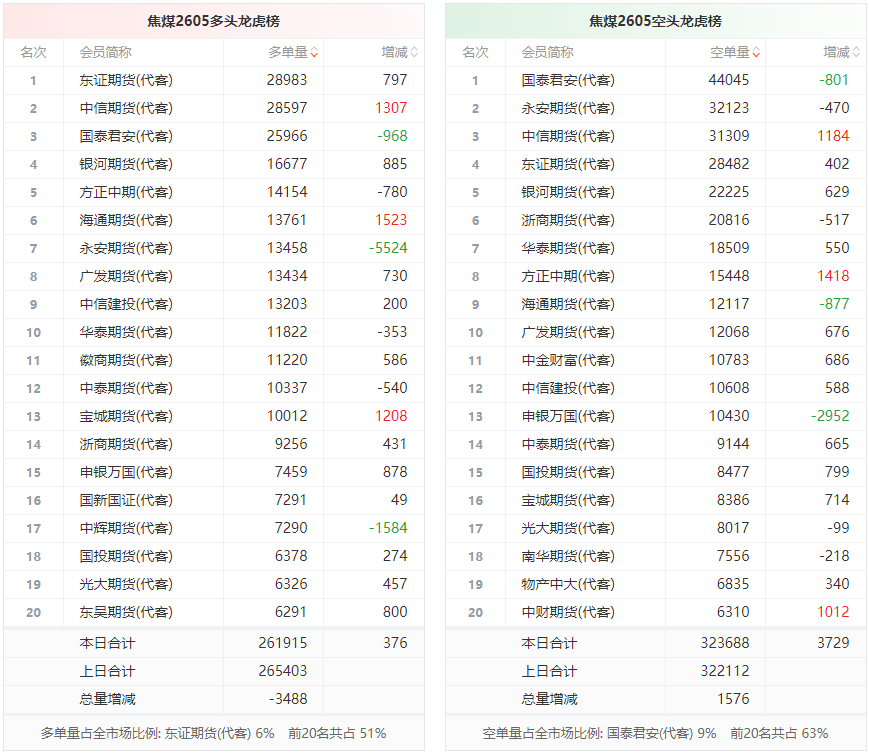Viewport: 869px width, 755px height.
Task: Sort short table by 增减 sort icon
Action: pyautogui.click(x=856, y=53)
